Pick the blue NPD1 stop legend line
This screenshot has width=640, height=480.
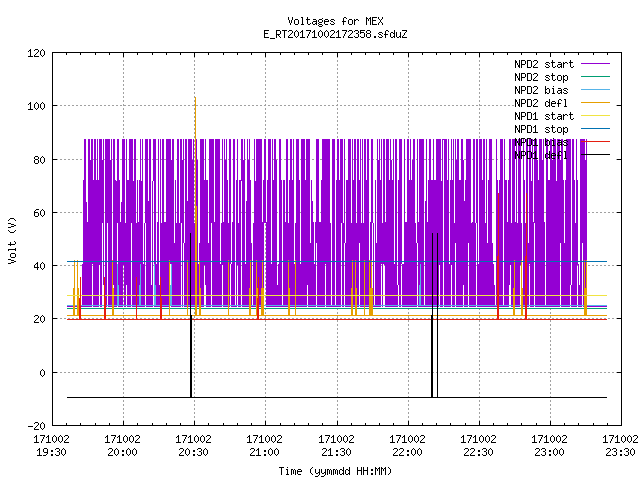coord(596,129)
